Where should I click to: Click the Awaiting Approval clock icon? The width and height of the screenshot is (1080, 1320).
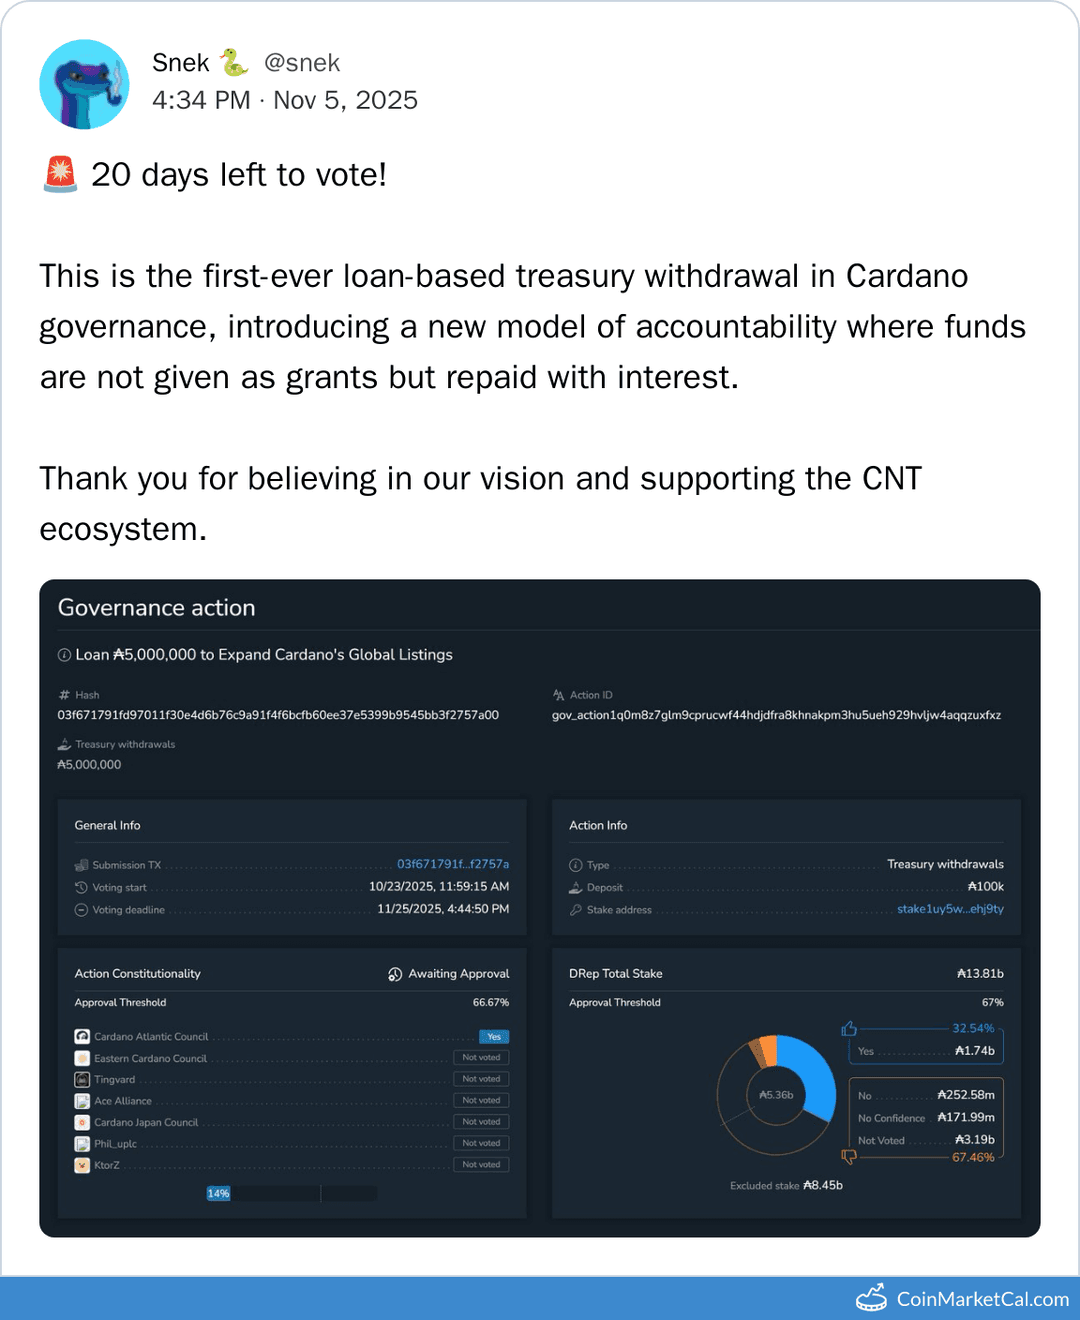tap(394, 973)
